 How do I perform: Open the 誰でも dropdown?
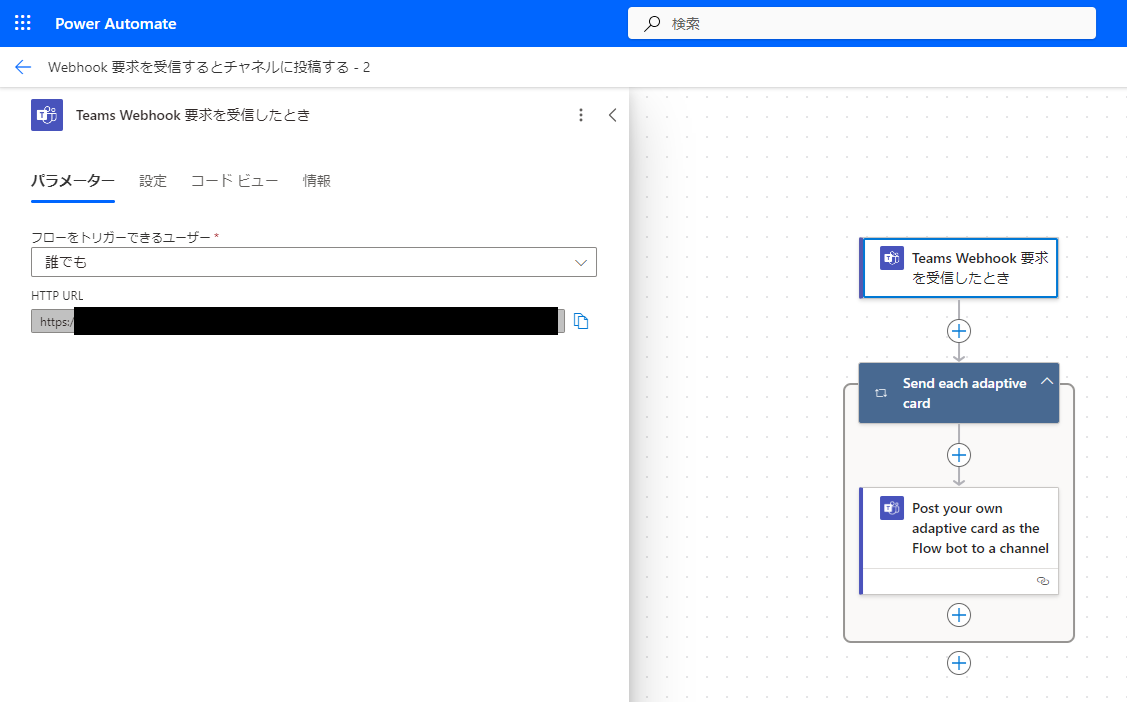point(313,262)
